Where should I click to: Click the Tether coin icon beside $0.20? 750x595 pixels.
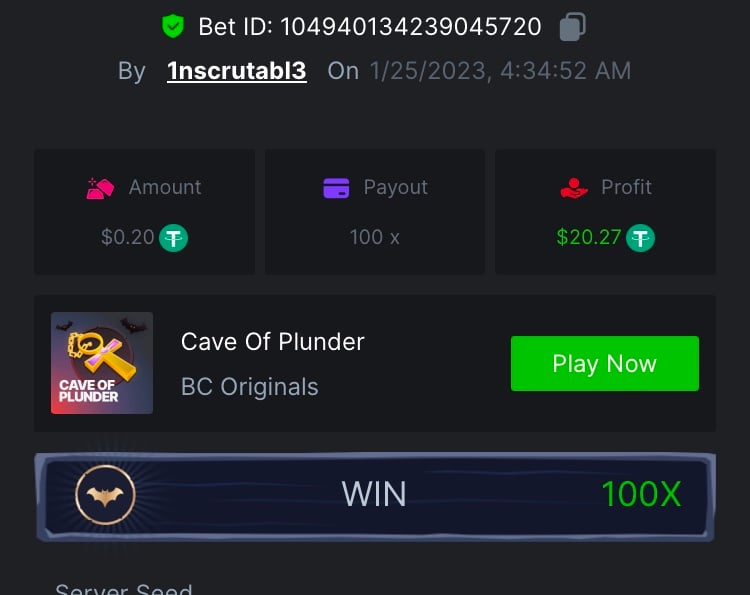[173, 238]
